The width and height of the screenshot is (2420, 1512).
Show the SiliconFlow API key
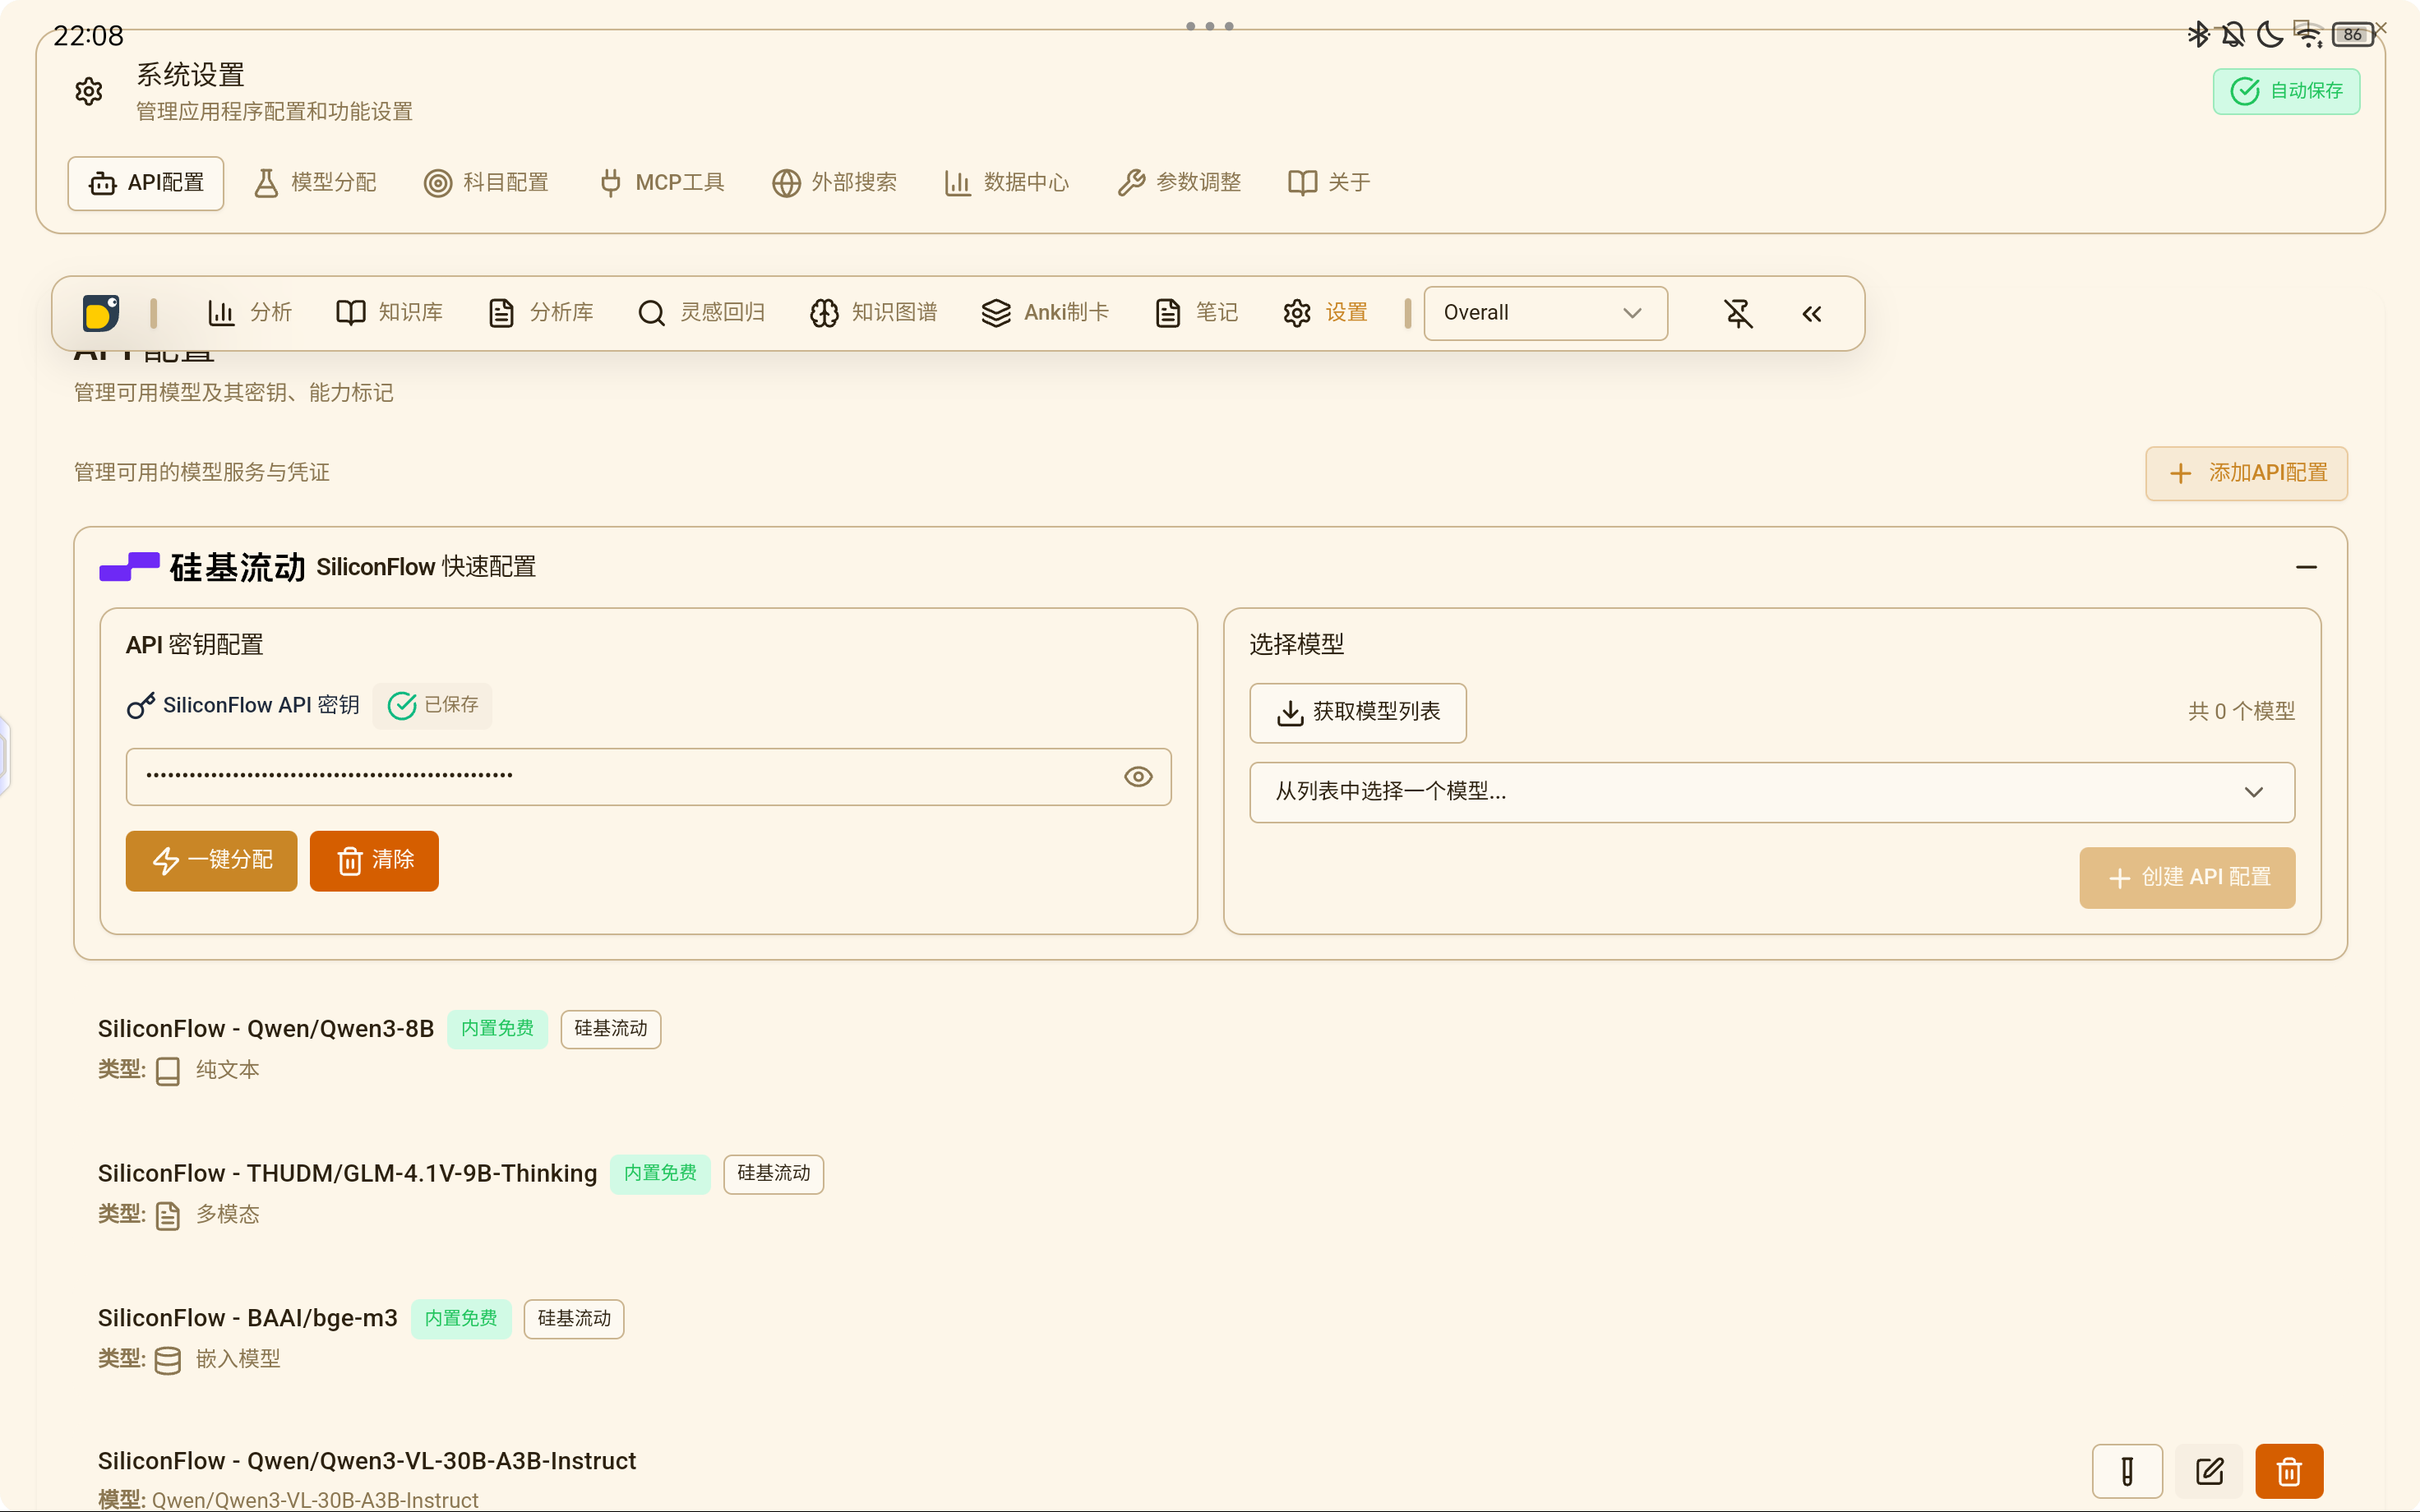[1138, 777]
